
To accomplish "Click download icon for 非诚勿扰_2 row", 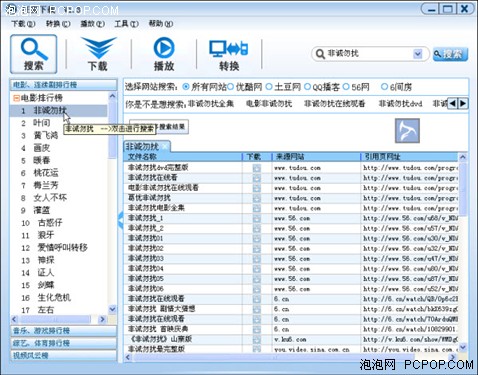I will coord(257,229).
